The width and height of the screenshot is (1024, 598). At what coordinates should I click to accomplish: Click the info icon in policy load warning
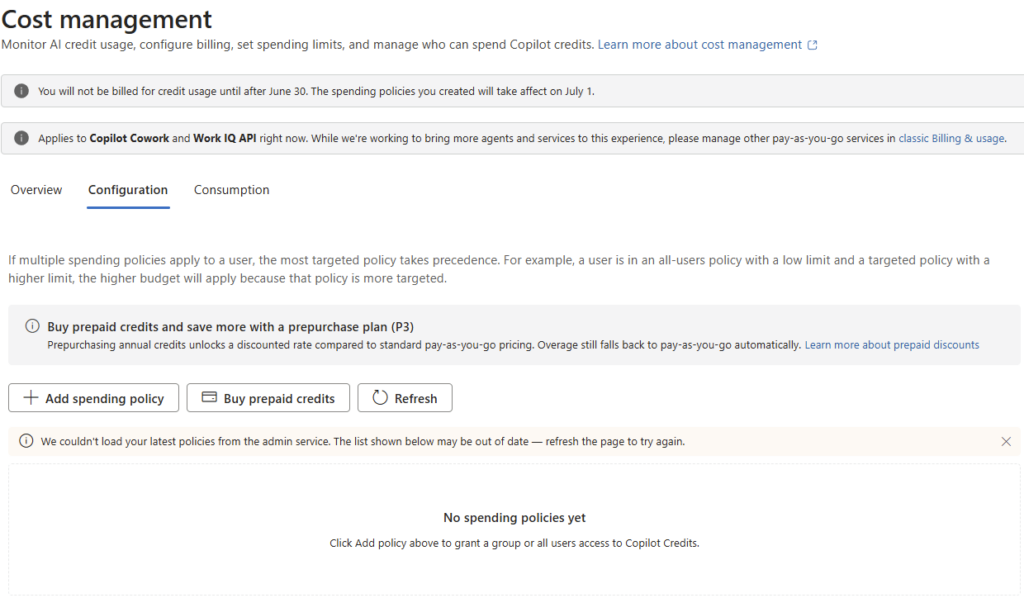(26, 441)
